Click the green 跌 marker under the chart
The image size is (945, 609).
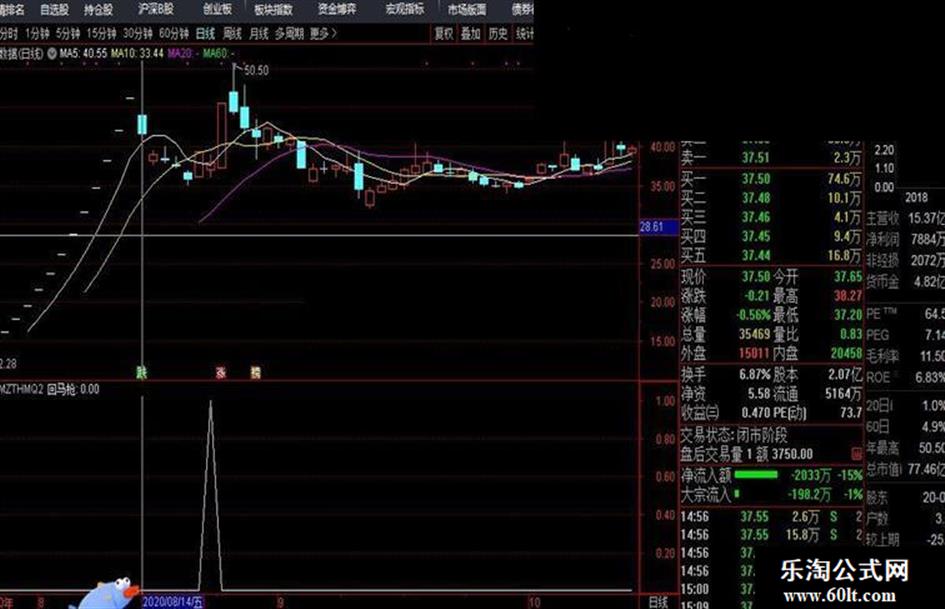coord(142,373)
